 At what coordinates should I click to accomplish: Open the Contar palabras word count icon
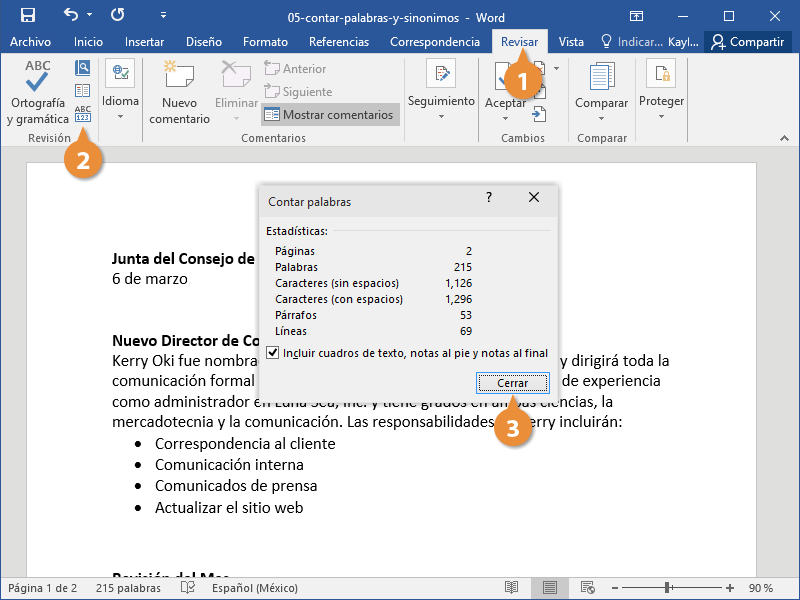pos(83,114)
